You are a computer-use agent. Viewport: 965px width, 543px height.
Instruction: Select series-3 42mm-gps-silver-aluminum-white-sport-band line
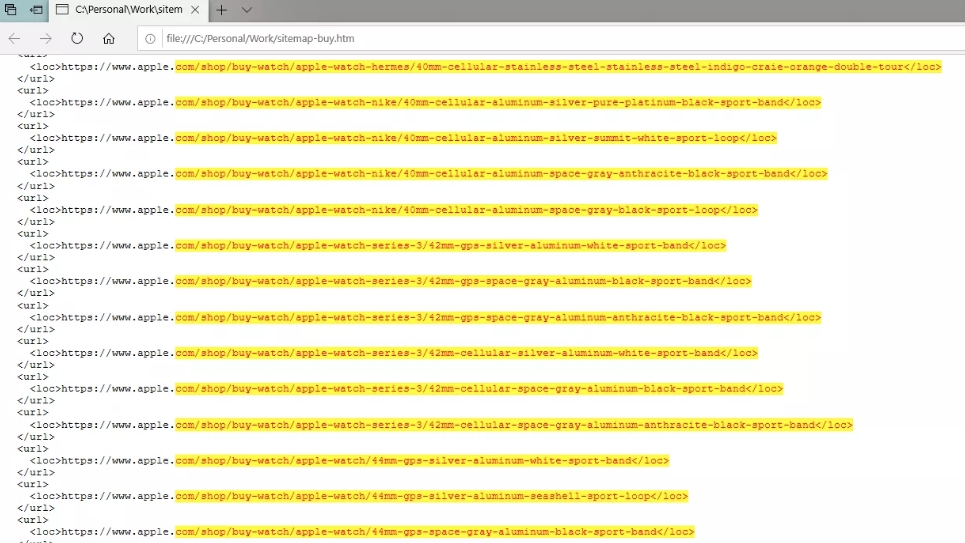point(378,246)
